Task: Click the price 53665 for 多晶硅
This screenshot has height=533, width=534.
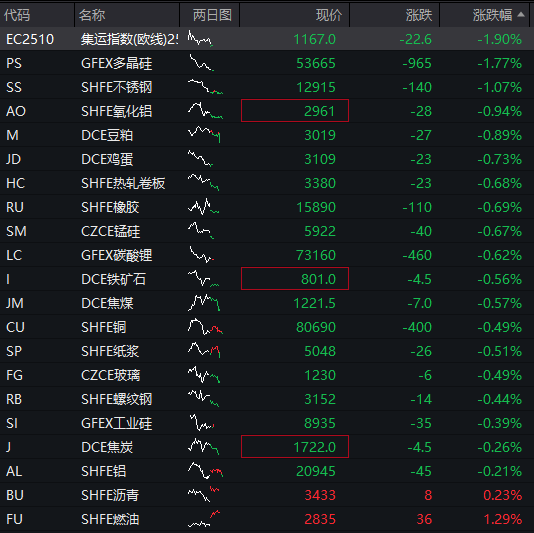Action: pos(316,63)
